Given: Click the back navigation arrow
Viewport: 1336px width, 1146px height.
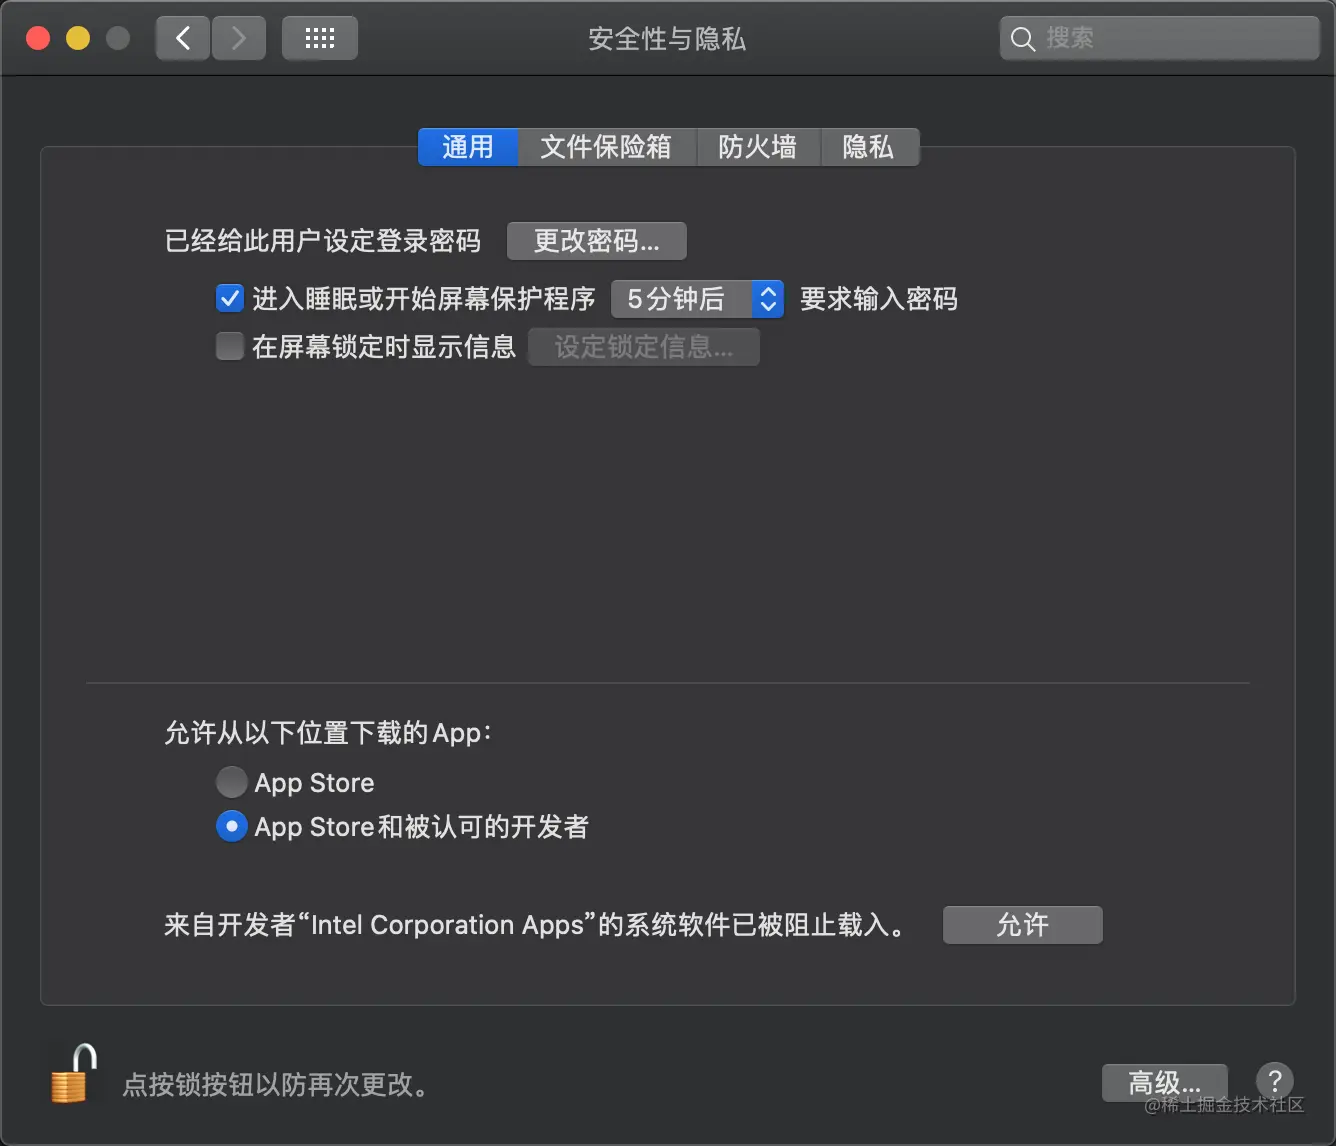Looking at the screenshot, I should (183, 39).
